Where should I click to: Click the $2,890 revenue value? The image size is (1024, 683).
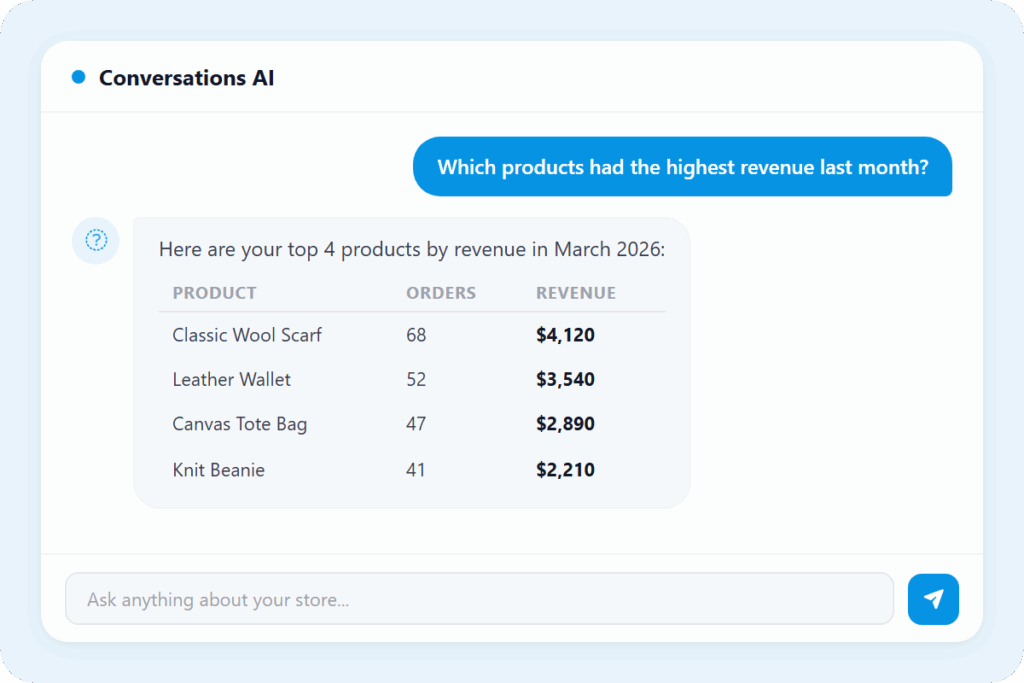[x=565, y=424]
